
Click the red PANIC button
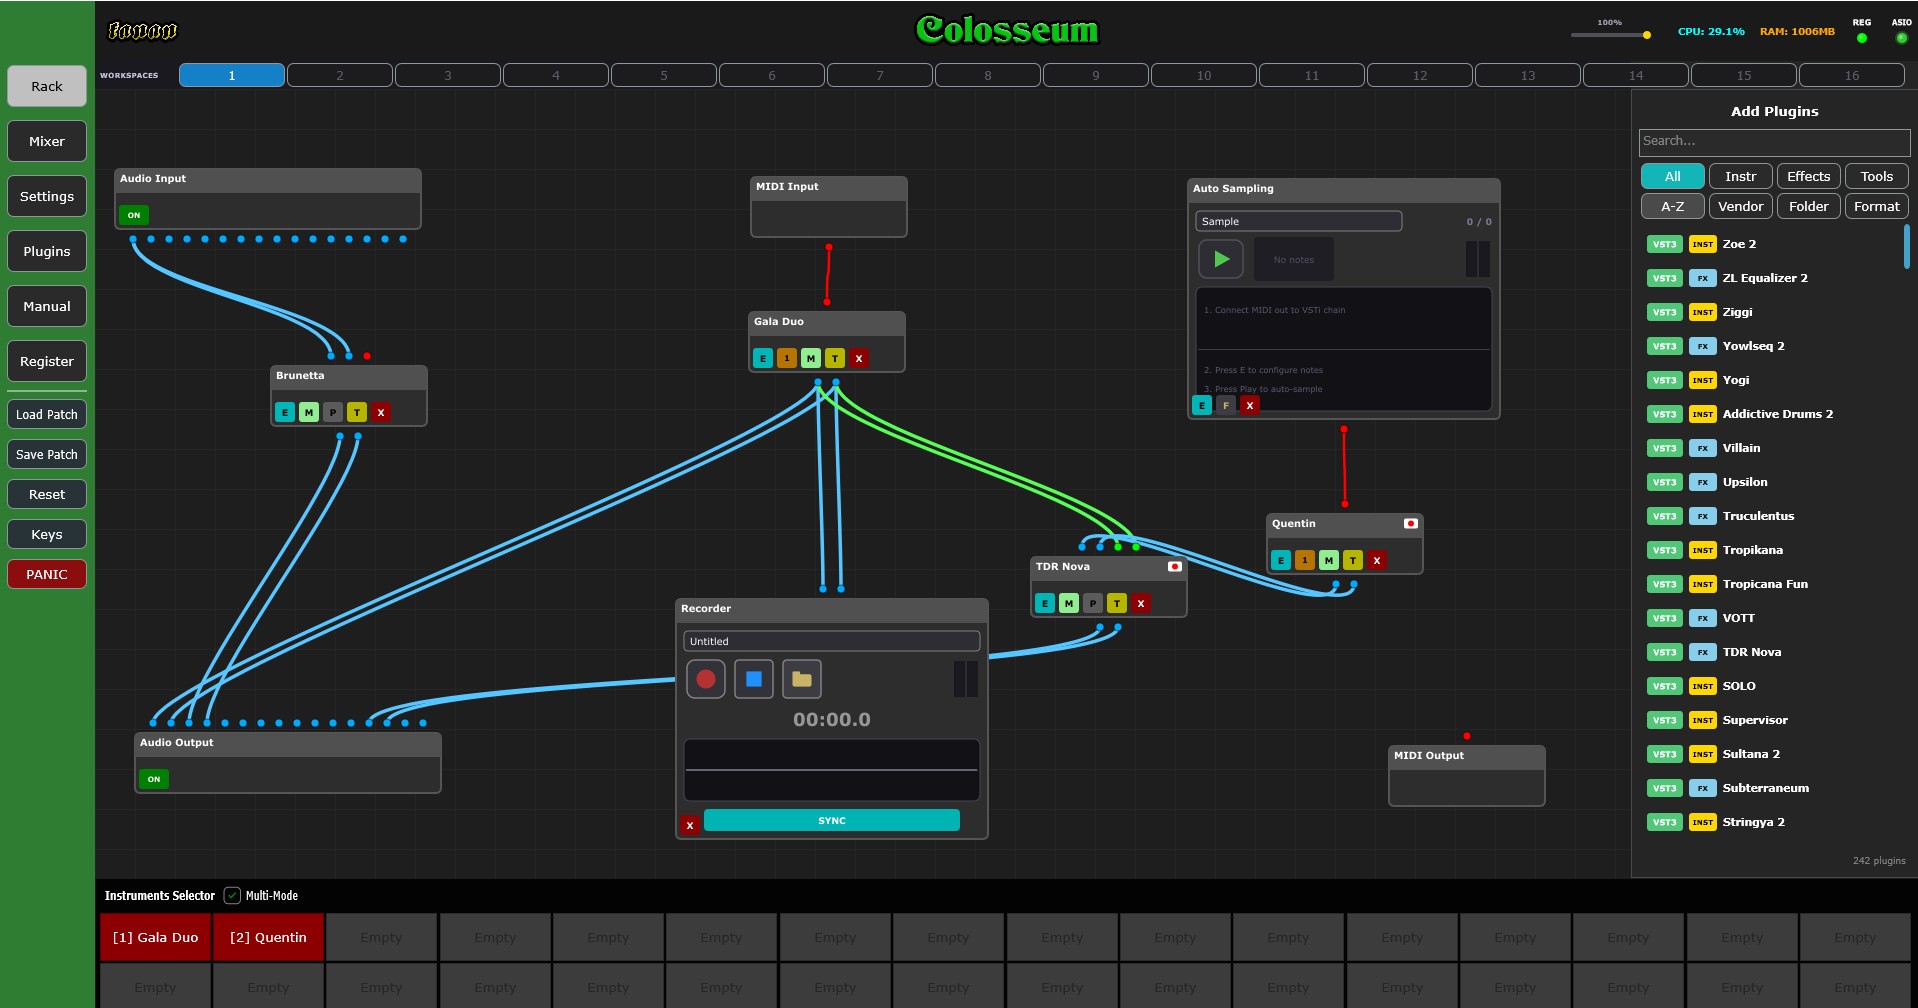pyautogui.click(x=47, y=574)
